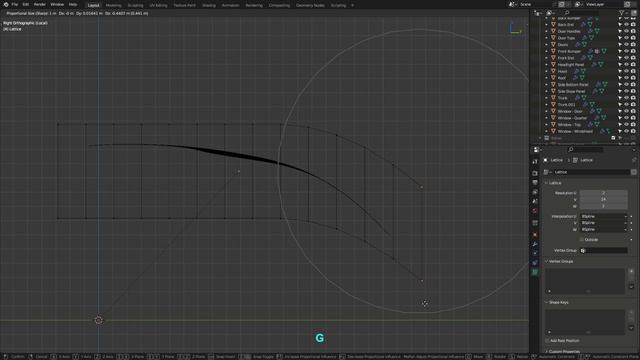Image resolution: width=640 pixels, height=360 pixels.
Task: Hide Back End in viewport via eye
Action: [x=627, y=24]
